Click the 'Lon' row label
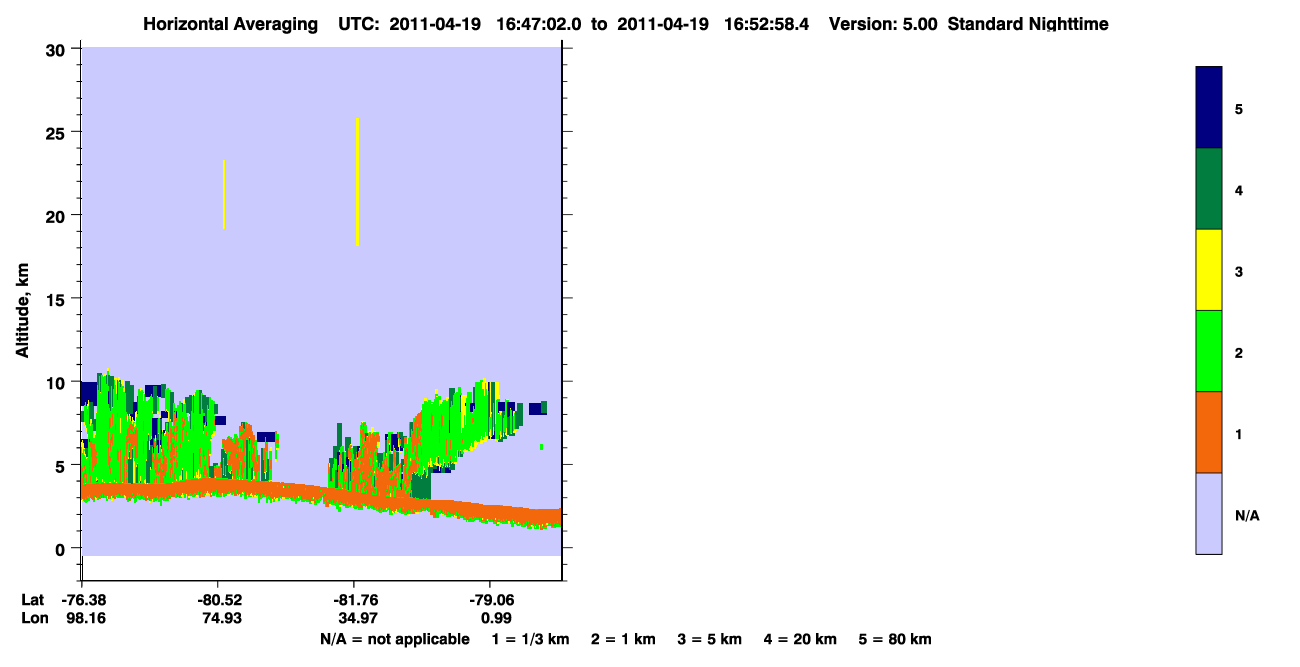Screen dimensions: 1300x667 point(34,618)
